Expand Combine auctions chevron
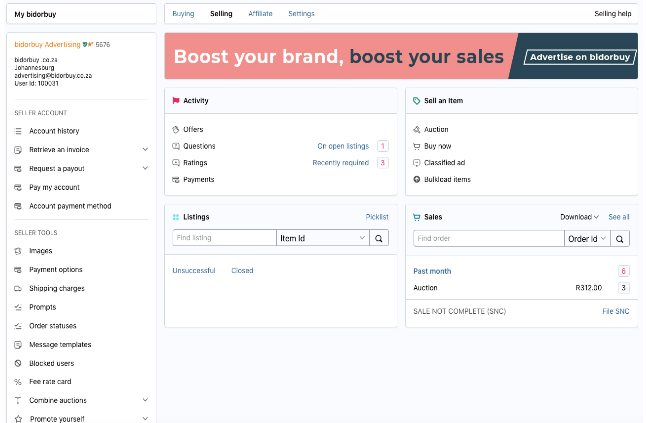Viewport: 646px width, 423px height. [145, 400]
